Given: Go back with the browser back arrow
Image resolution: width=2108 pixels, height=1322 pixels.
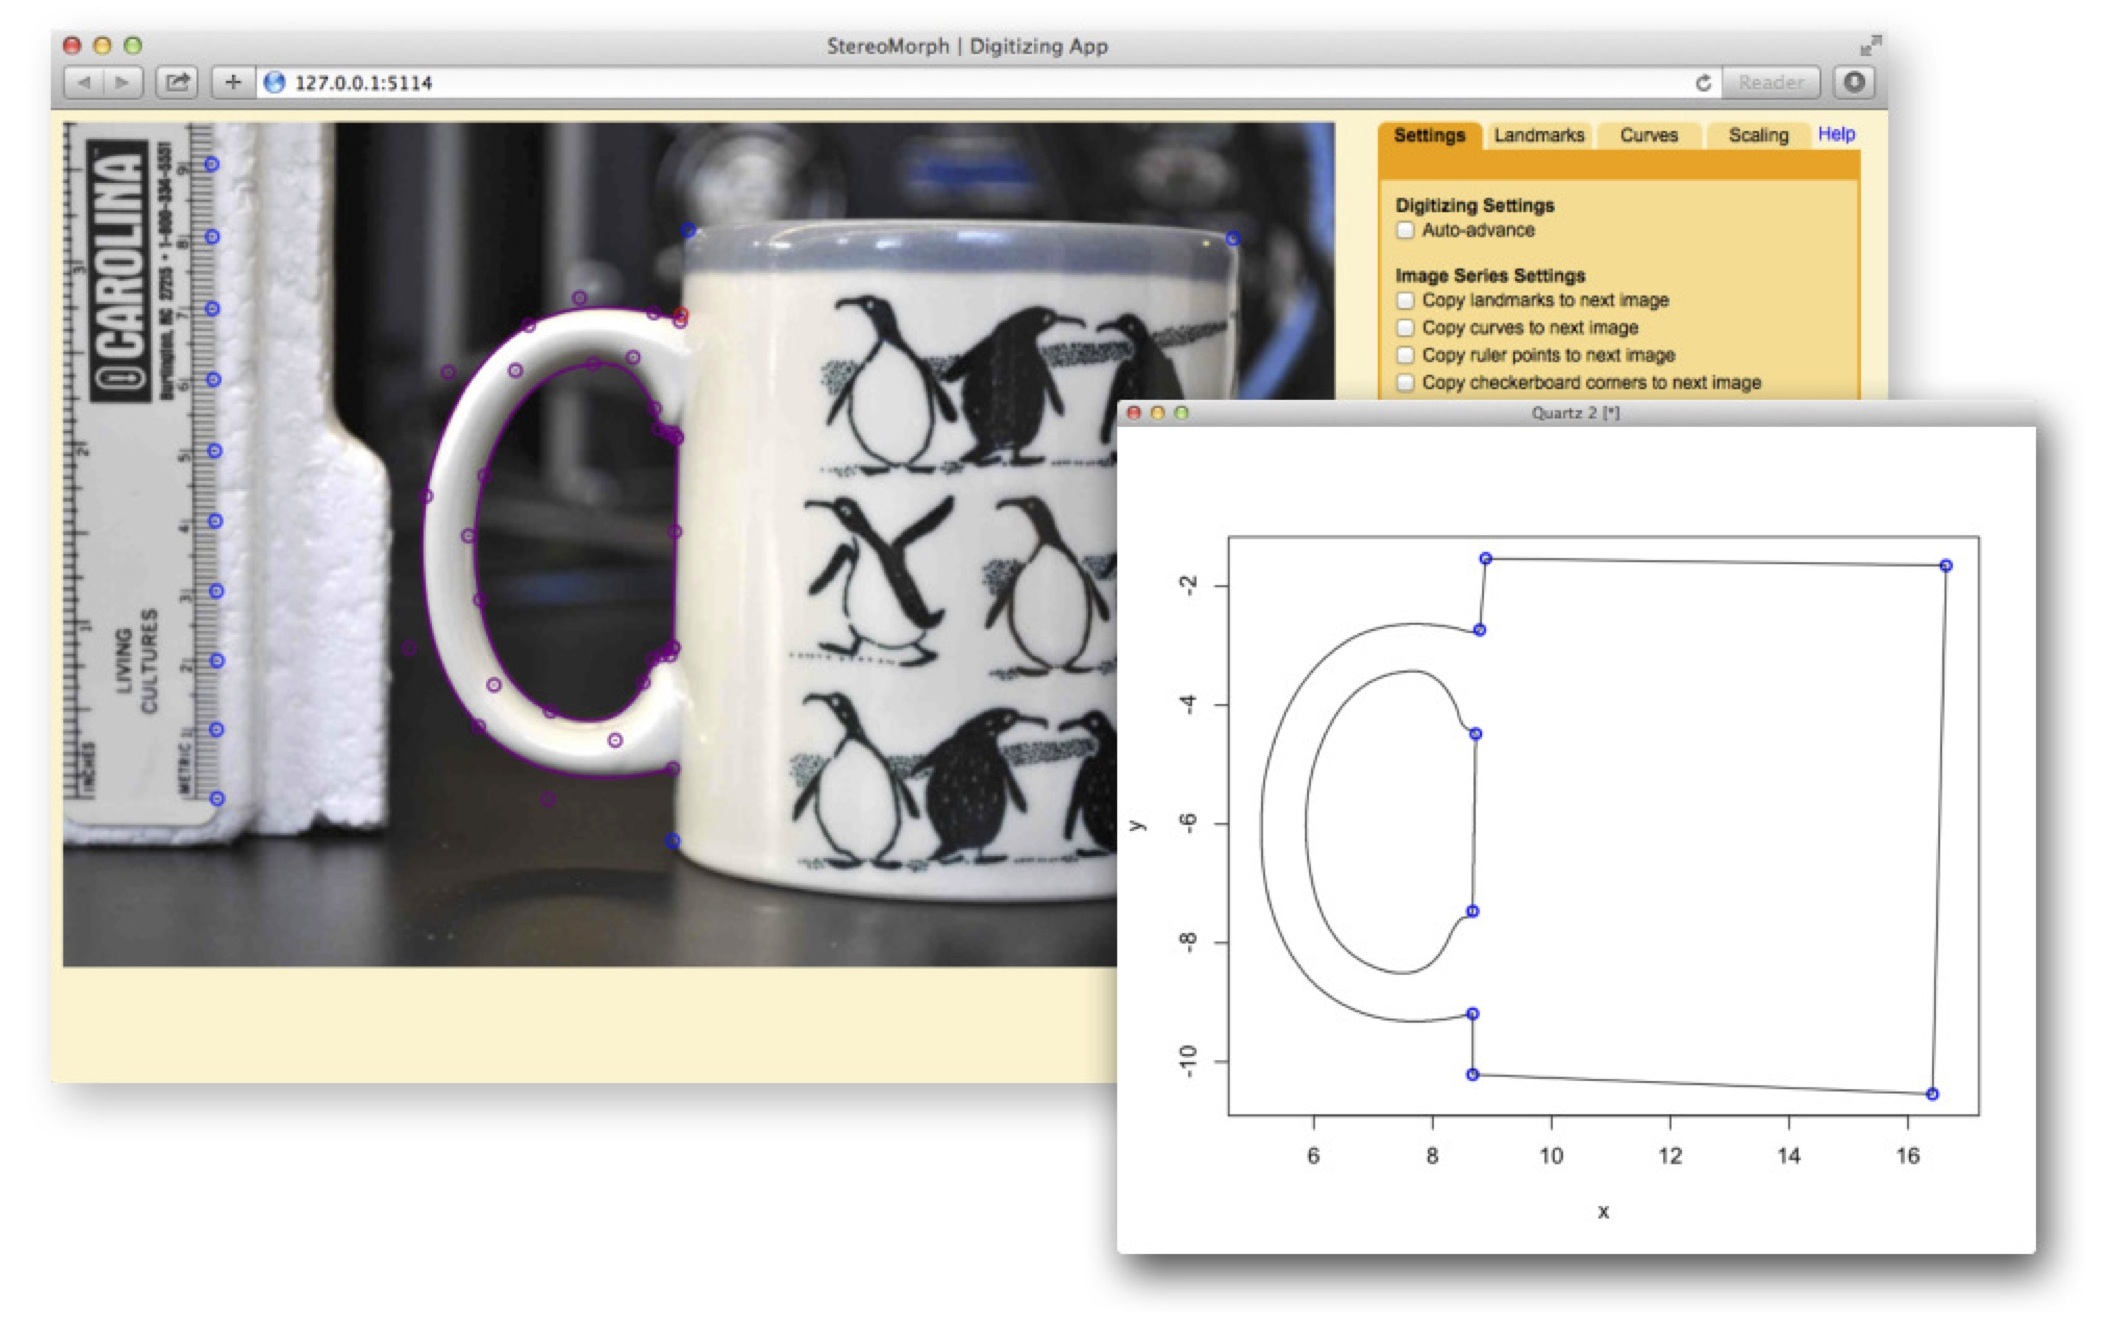Looking at the screenshot, I should pyautogui.click(x=84, y=83).
